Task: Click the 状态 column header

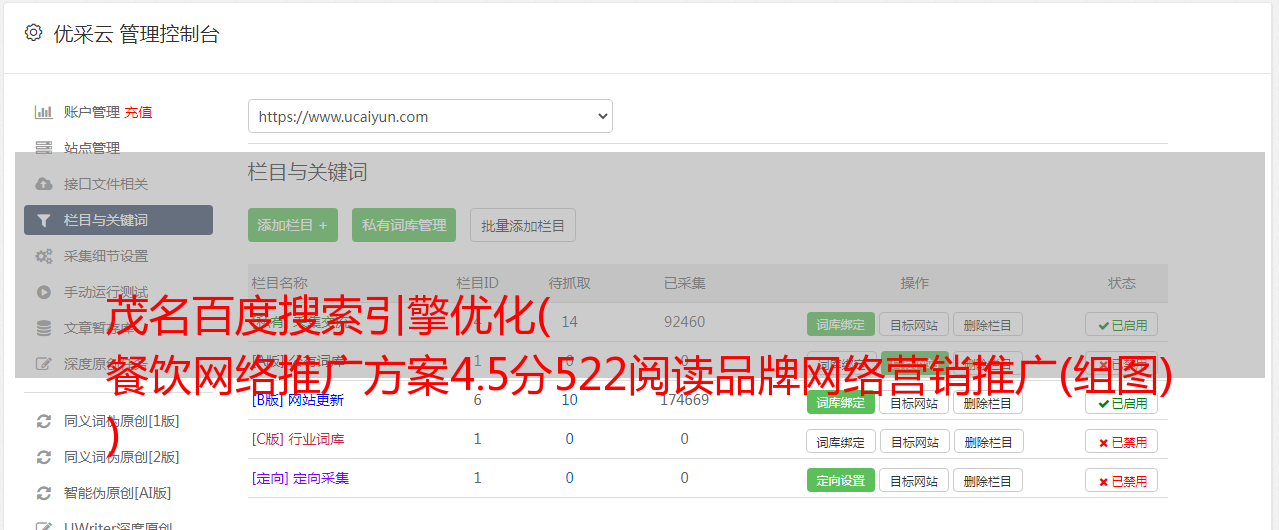Action: pos(1121,283)
